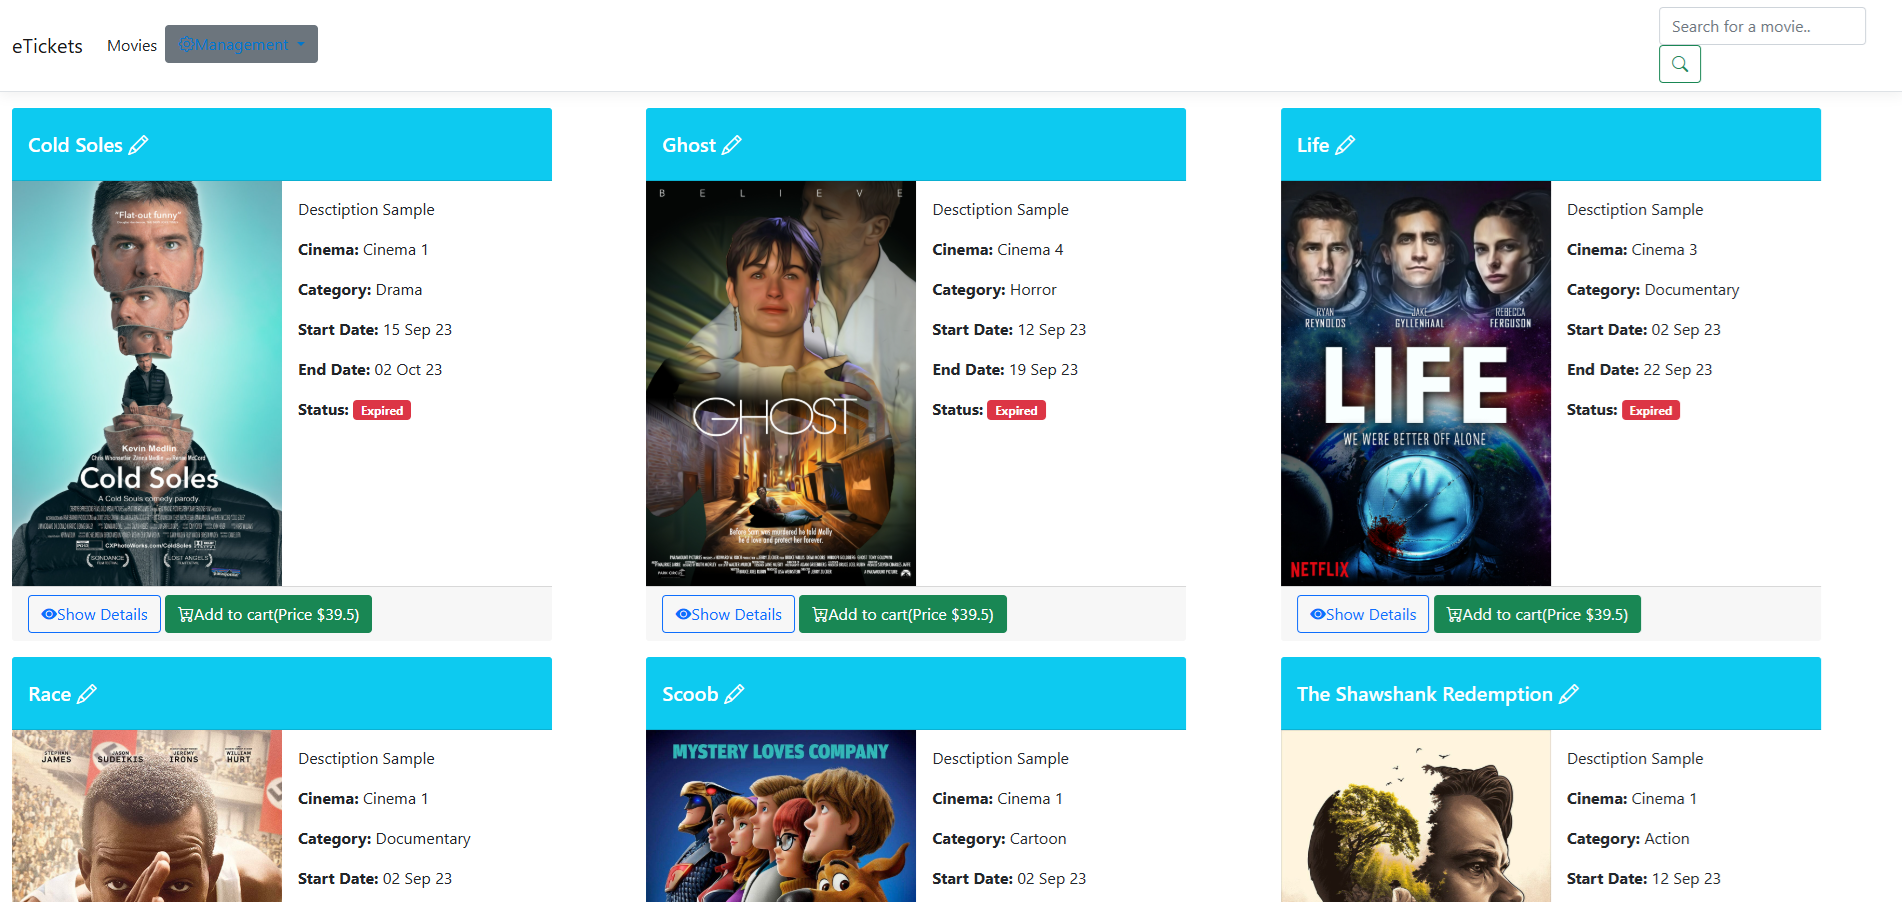Click Category Drama on Cold Soles card

click(x=360, y=290)
